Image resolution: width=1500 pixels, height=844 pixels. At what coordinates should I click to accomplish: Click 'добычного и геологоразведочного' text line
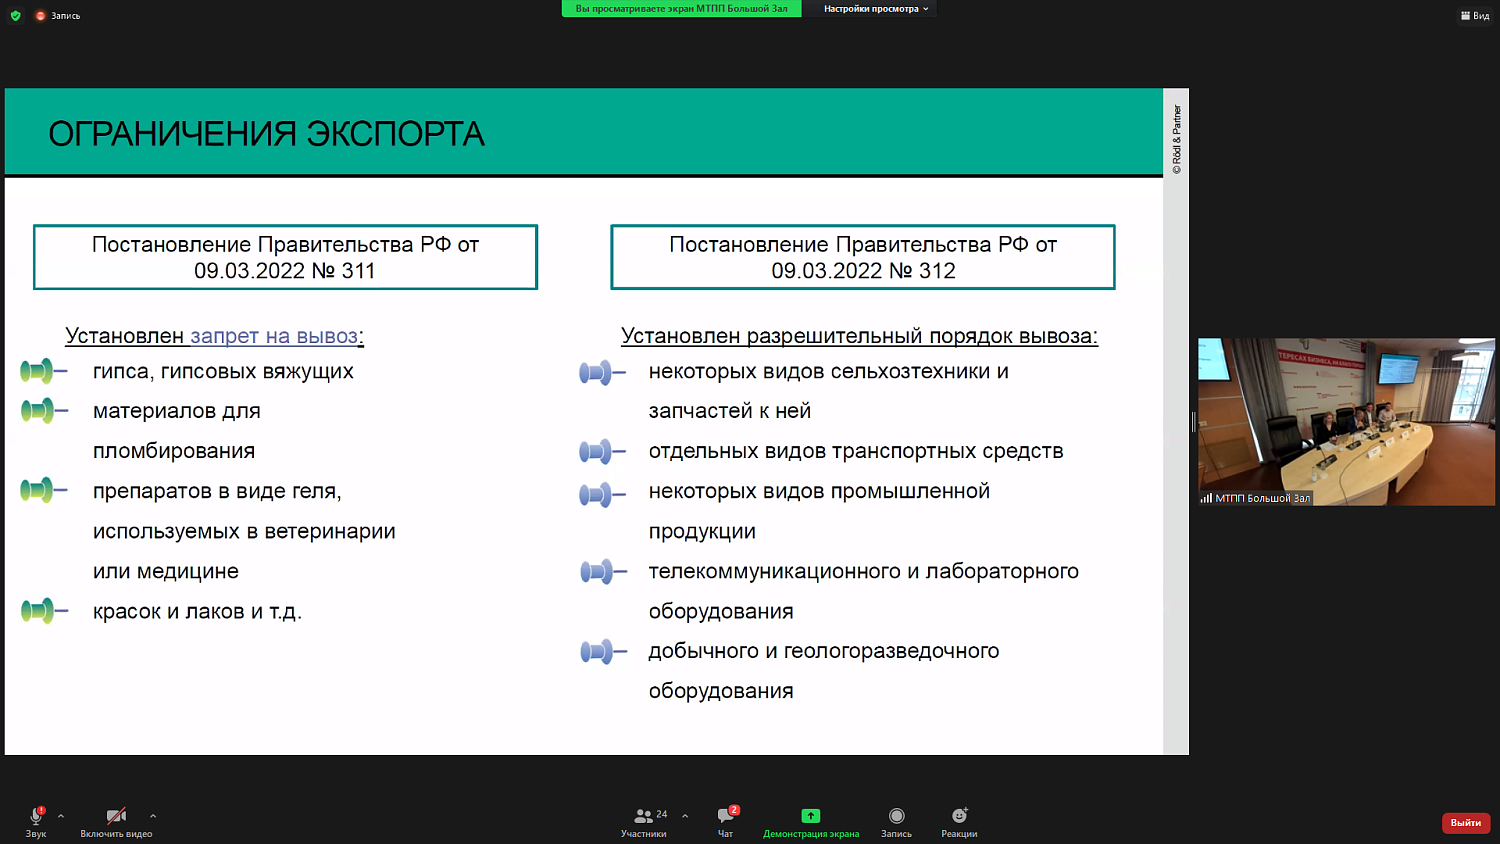coord(824,651)
